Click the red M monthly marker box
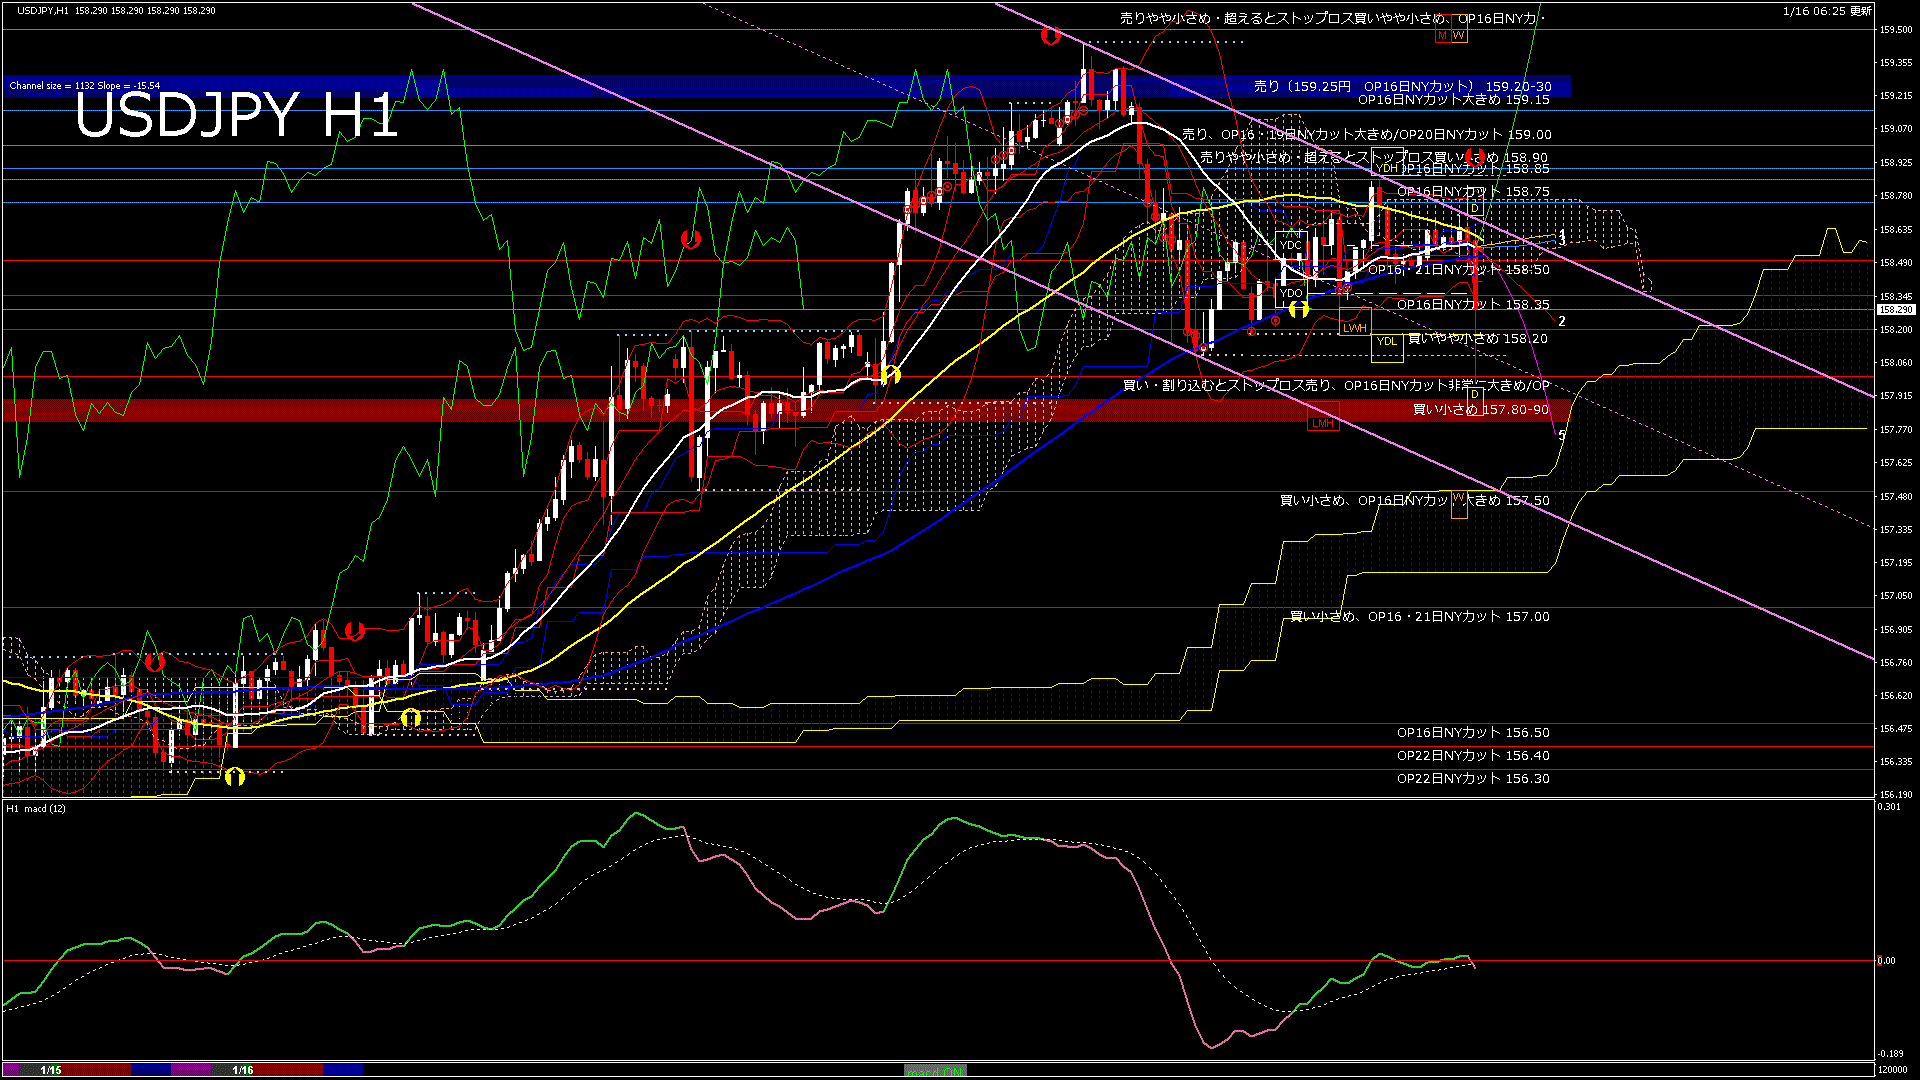The width and height of the screenshot is (1920, 1080). pos(1442,36)
